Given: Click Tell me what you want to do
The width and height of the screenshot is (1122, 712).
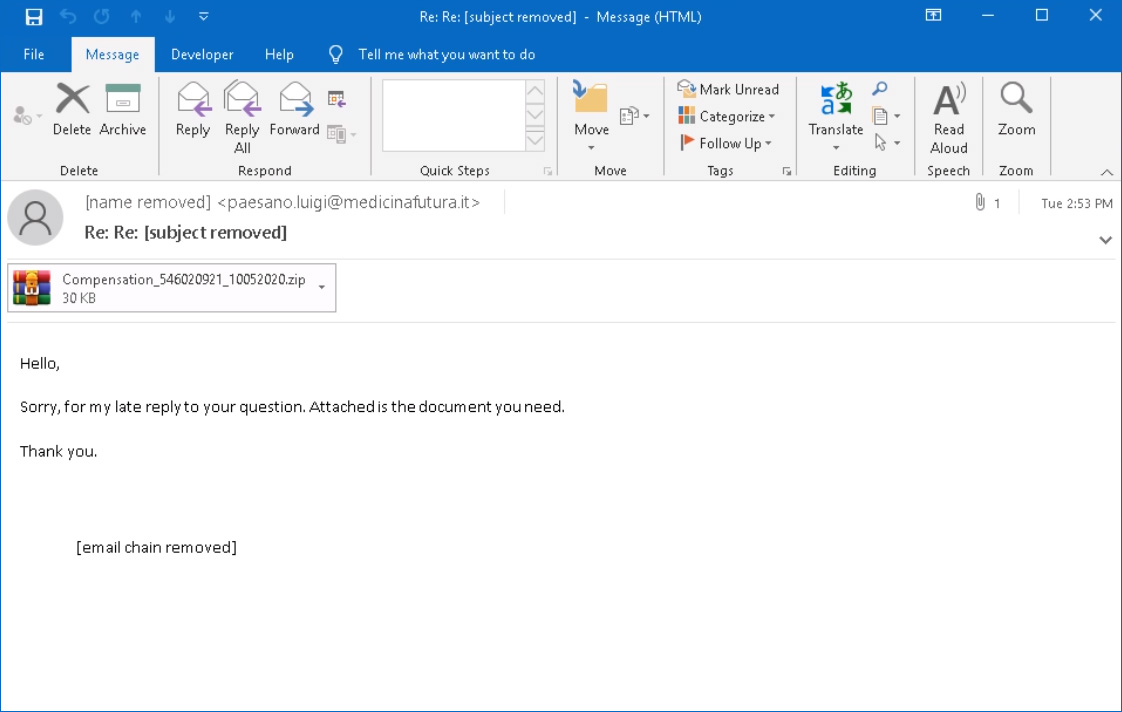Looking at the screenshot, I should [x=448, y=54].
